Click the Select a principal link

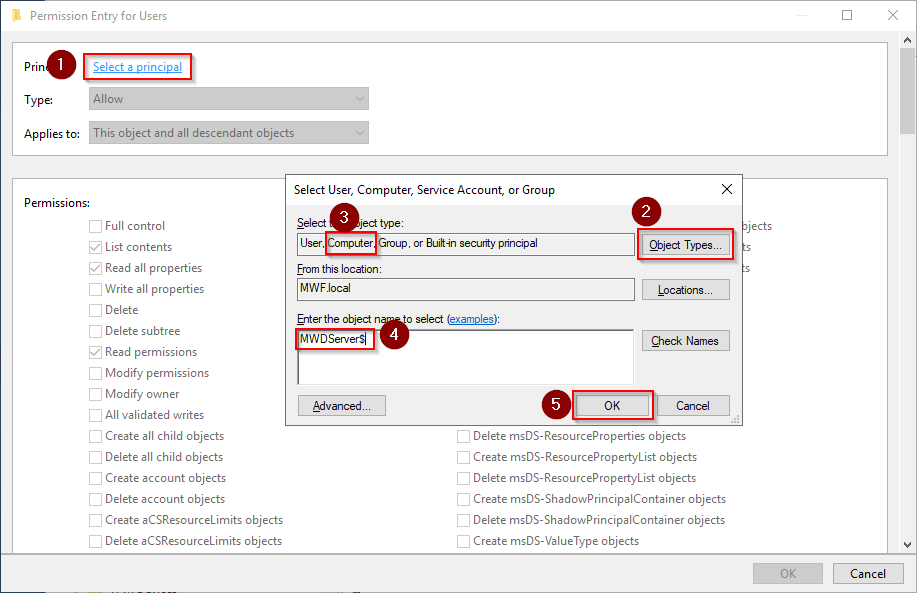coord(137,67)
